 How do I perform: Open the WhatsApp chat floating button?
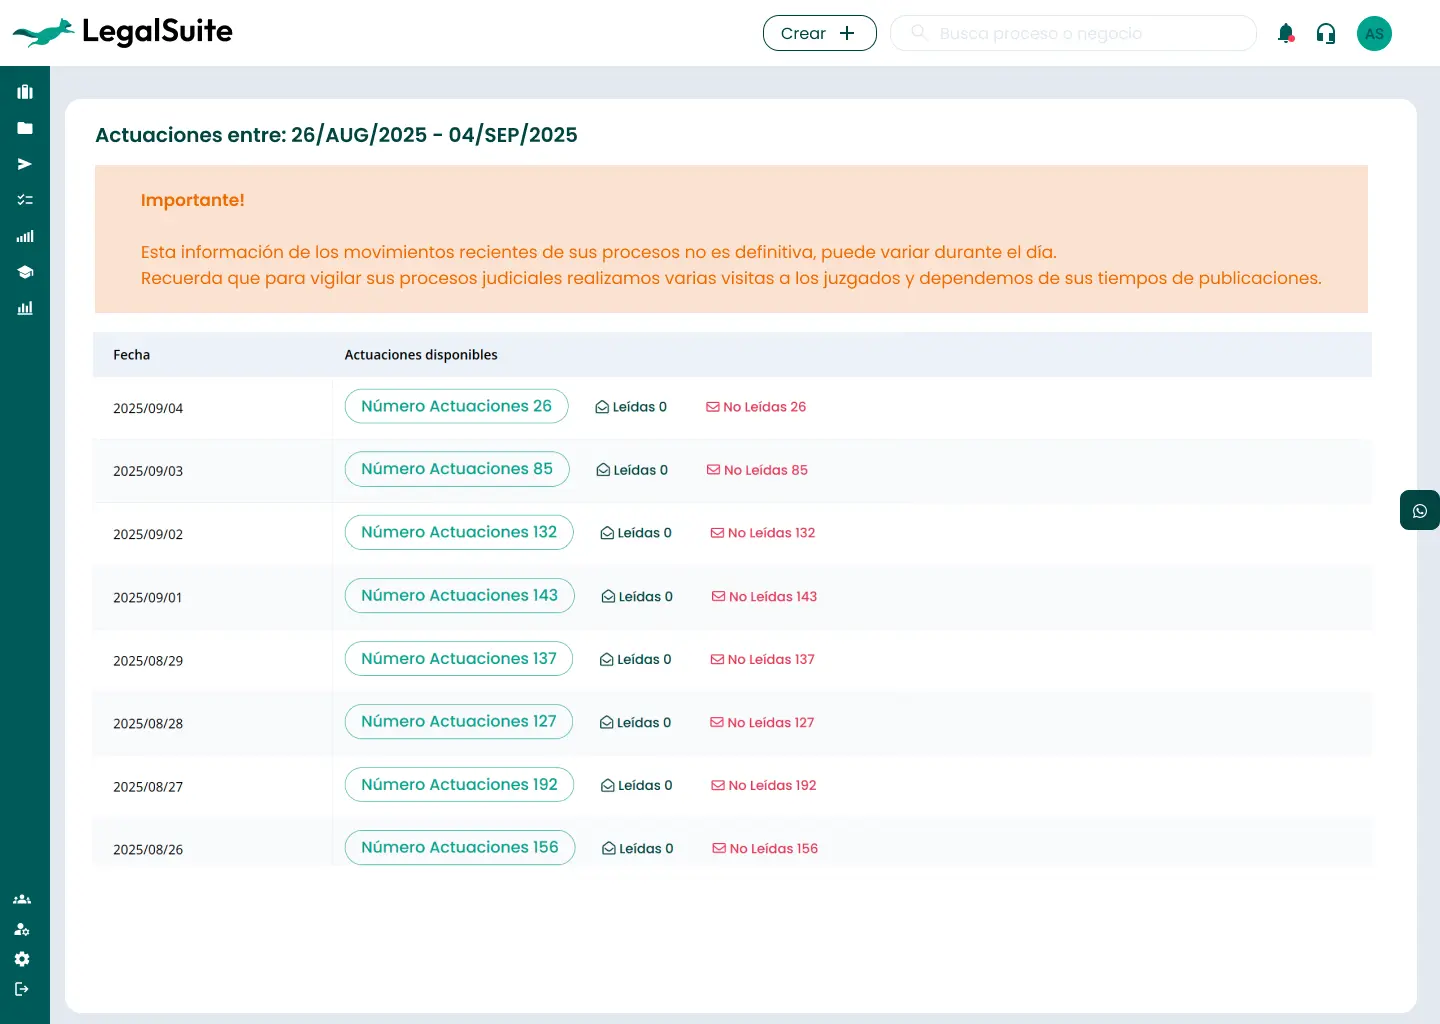pos(1419,511)
